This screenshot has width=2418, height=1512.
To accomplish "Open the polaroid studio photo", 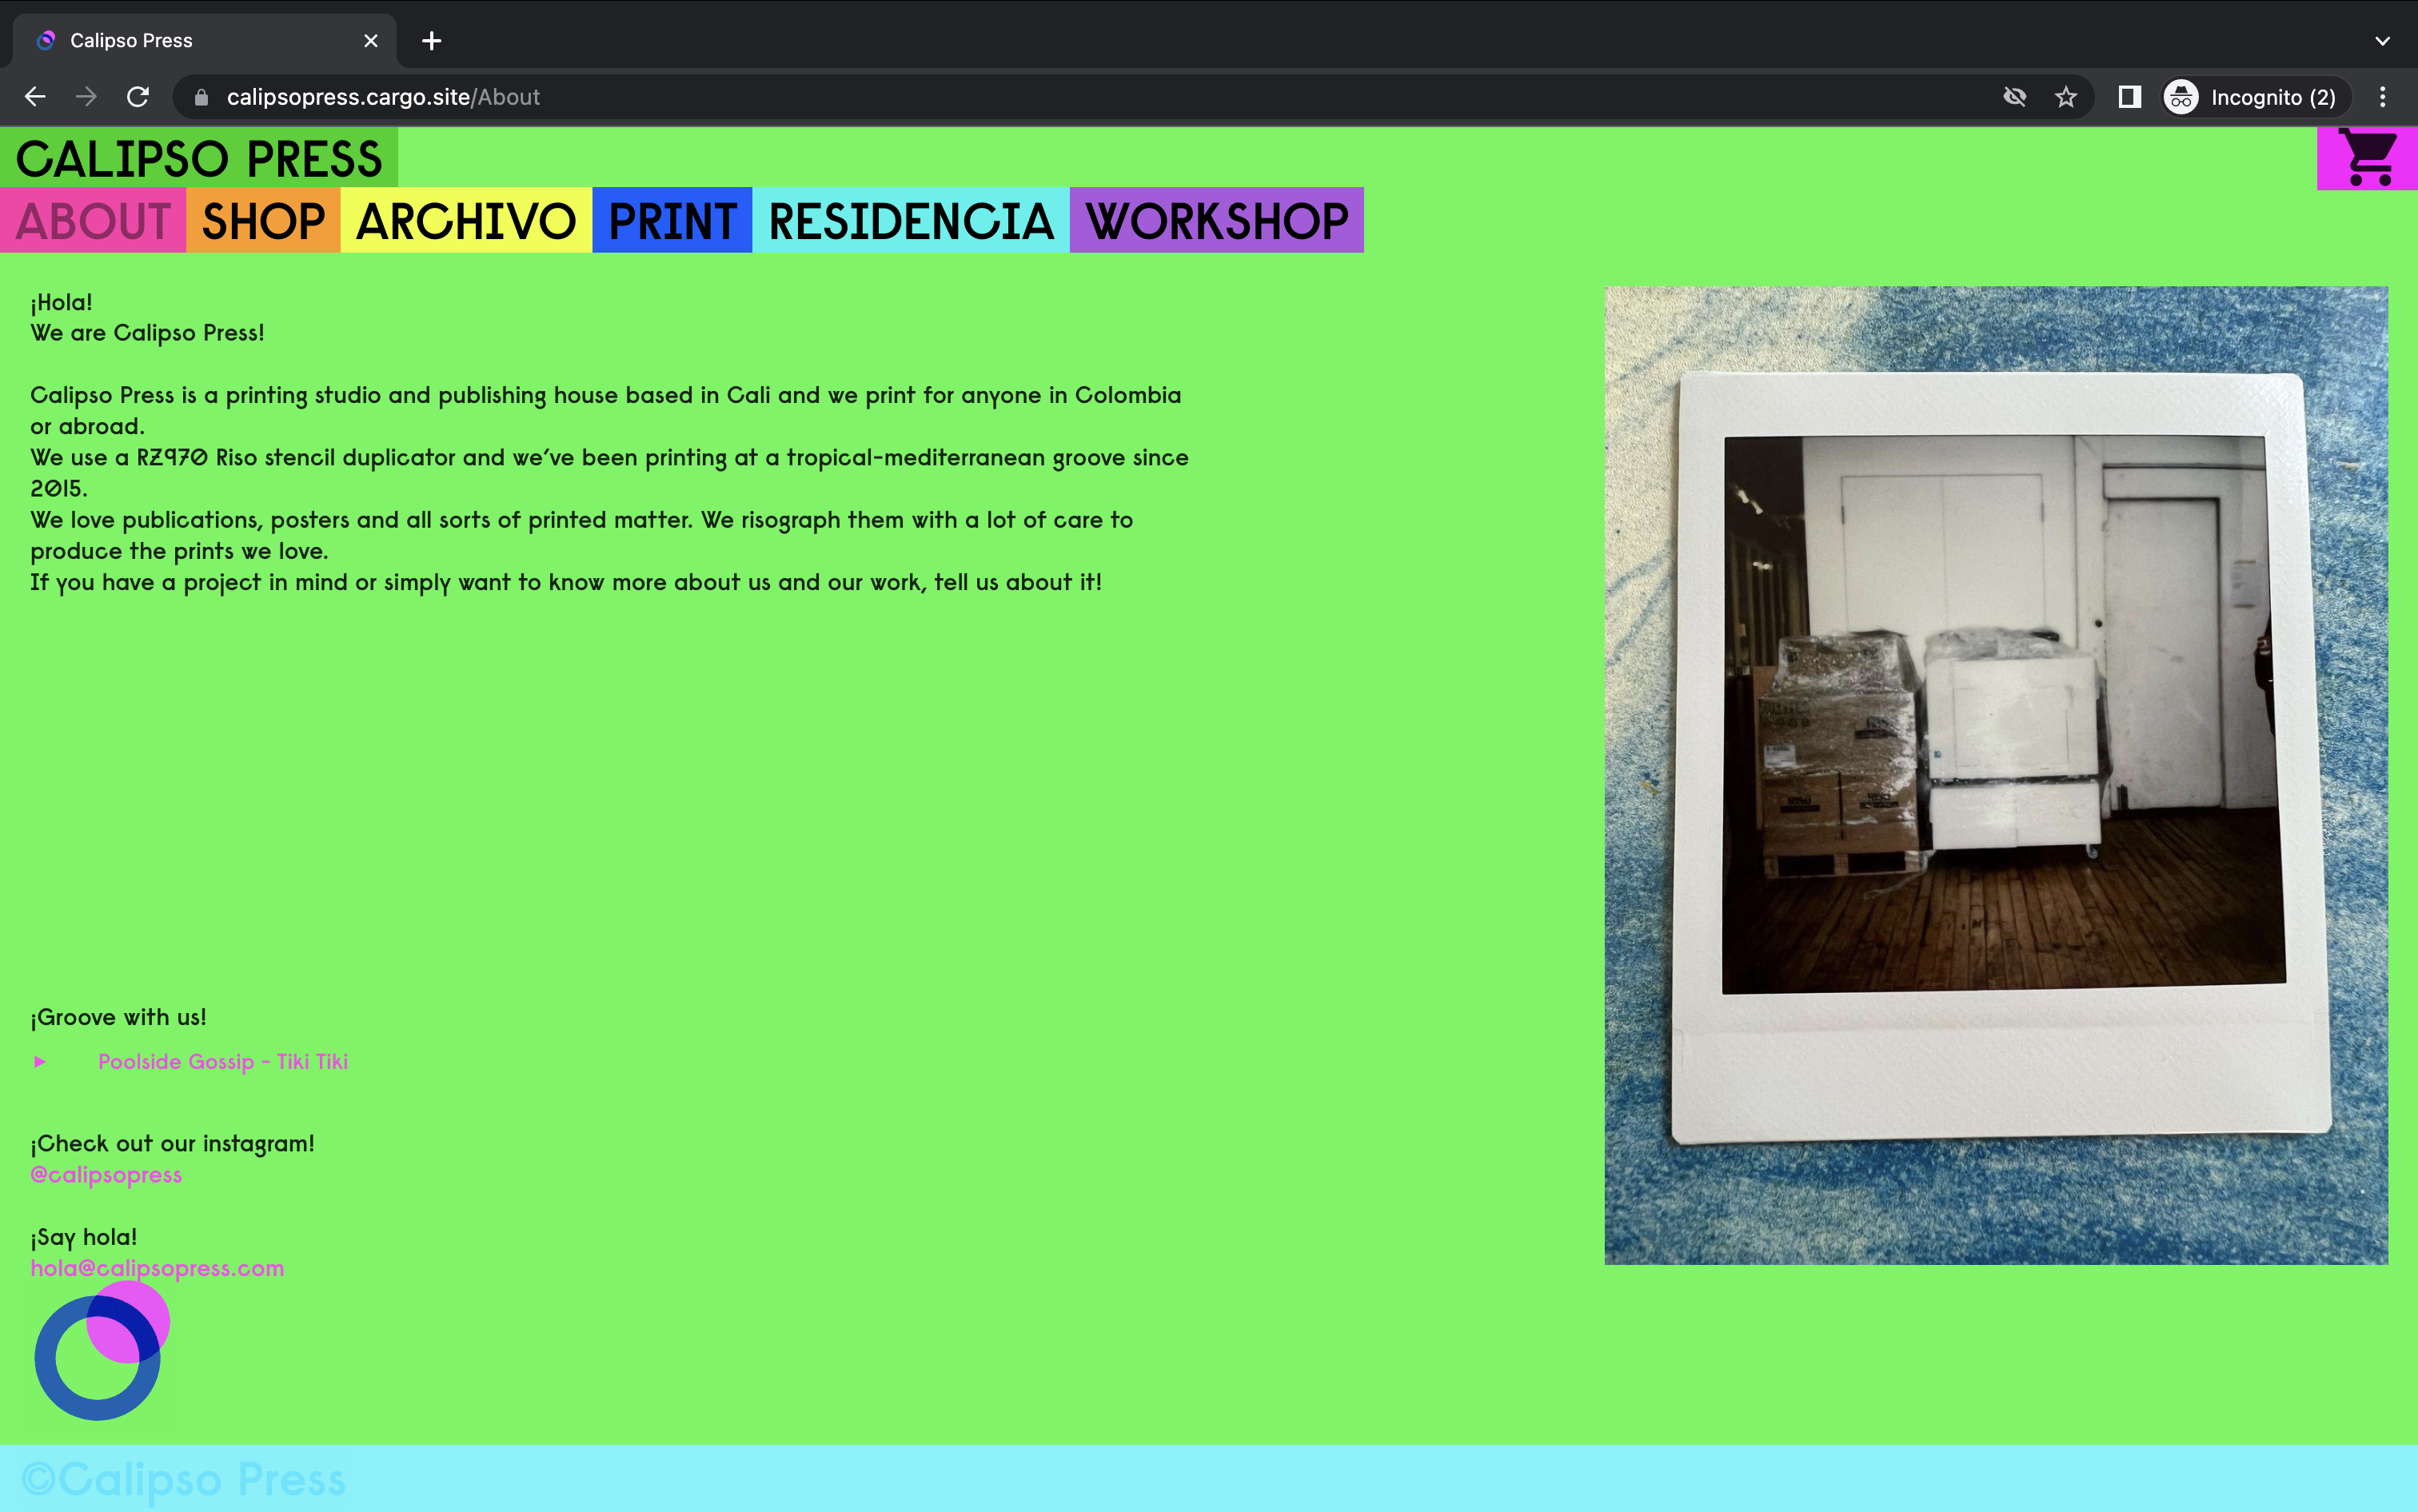I will point(1996,776).
